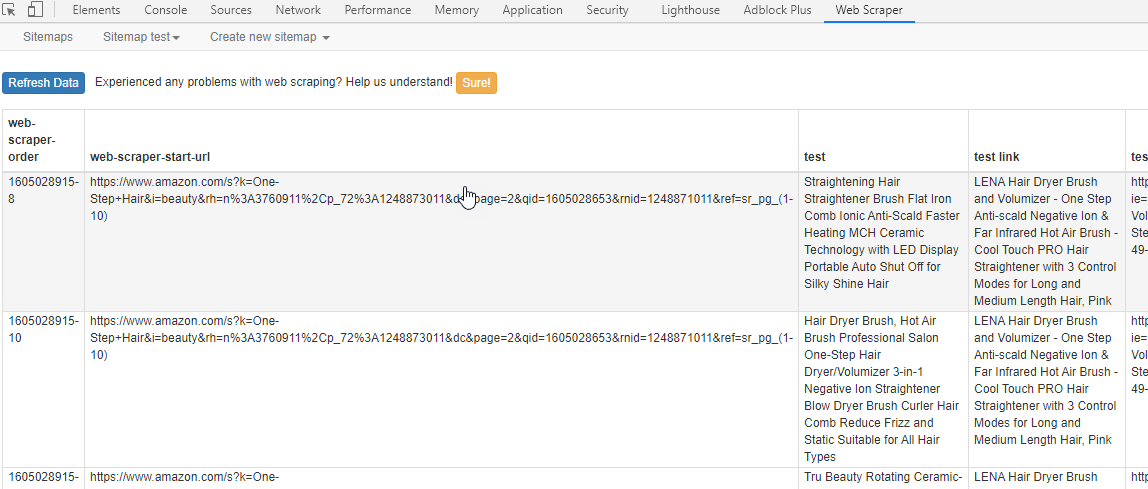Screen dimensions: 1148x489
Task: Expand the Create new sitemap dropdown
Action: click(x=269, y=37)
